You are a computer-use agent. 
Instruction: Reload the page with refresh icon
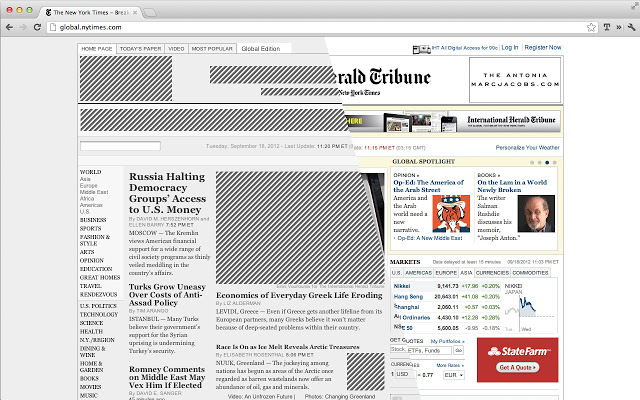[37, 27]
